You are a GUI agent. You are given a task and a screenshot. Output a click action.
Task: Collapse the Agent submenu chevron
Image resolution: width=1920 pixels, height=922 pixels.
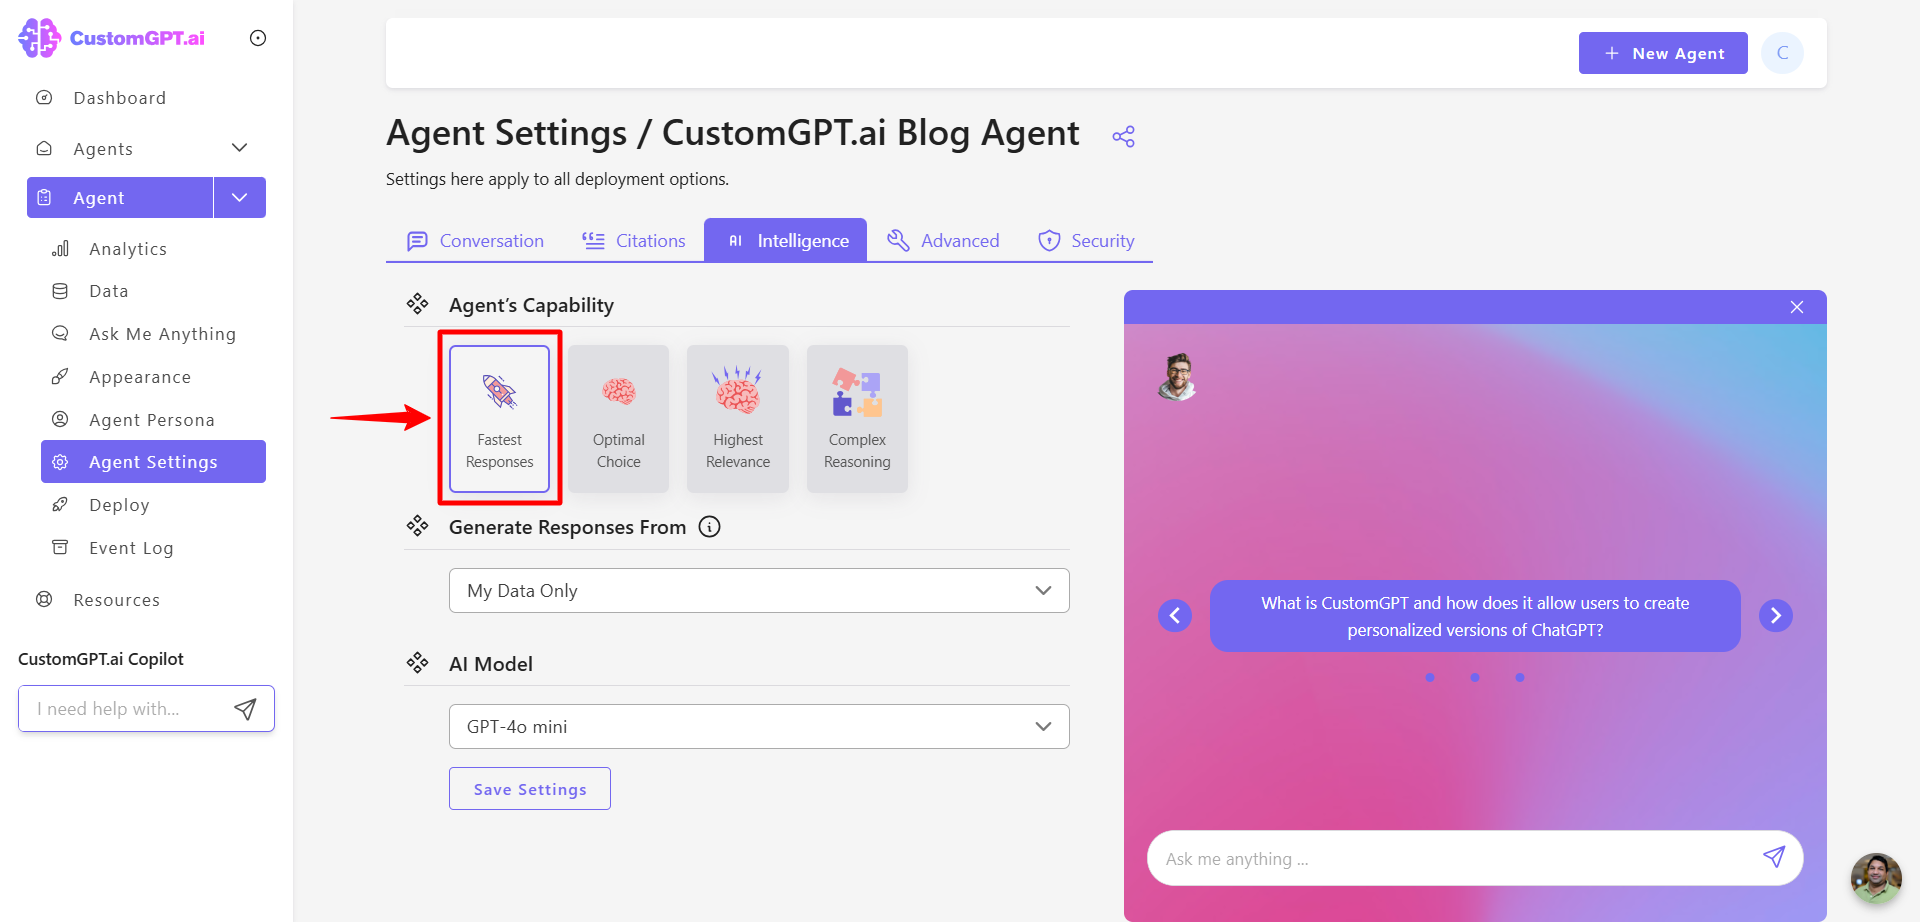click(x=240, y=197)
